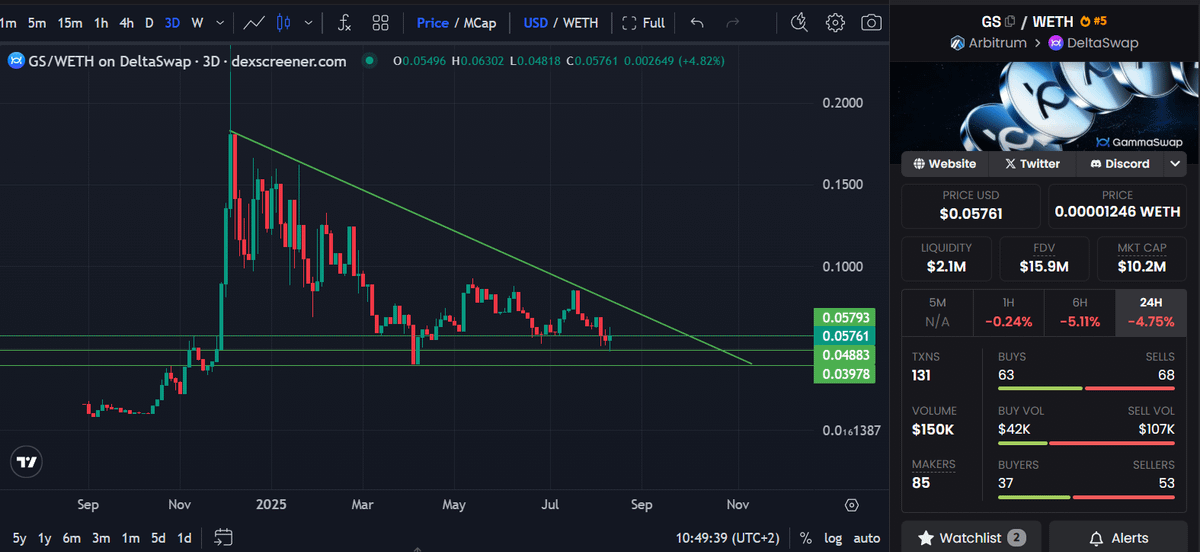
Task: Add pair to Watchlist
Action: [x=971, y=537]
